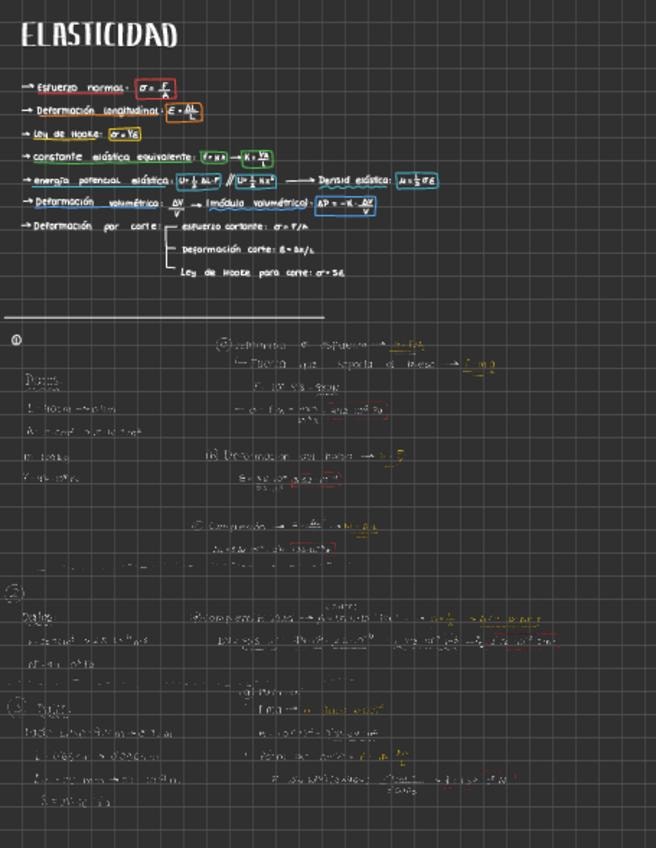This screenshot has width=656, height=848.
Task: Click the white horizontal divider line
Action: pyautogui.click(x=165, y=319)
